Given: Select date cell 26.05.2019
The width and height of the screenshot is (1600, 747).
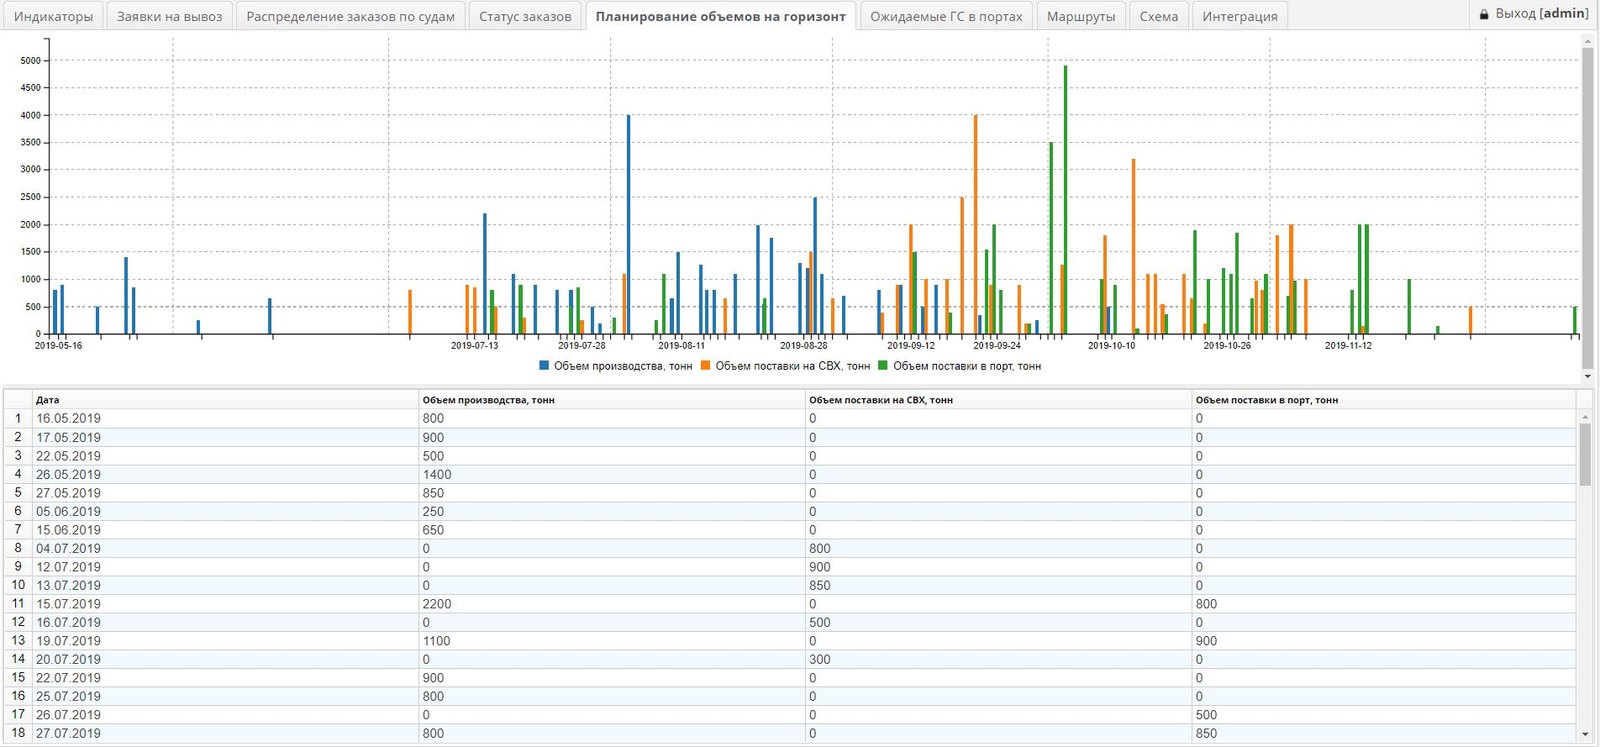Looking at the screenshot, I should [226, 474].
